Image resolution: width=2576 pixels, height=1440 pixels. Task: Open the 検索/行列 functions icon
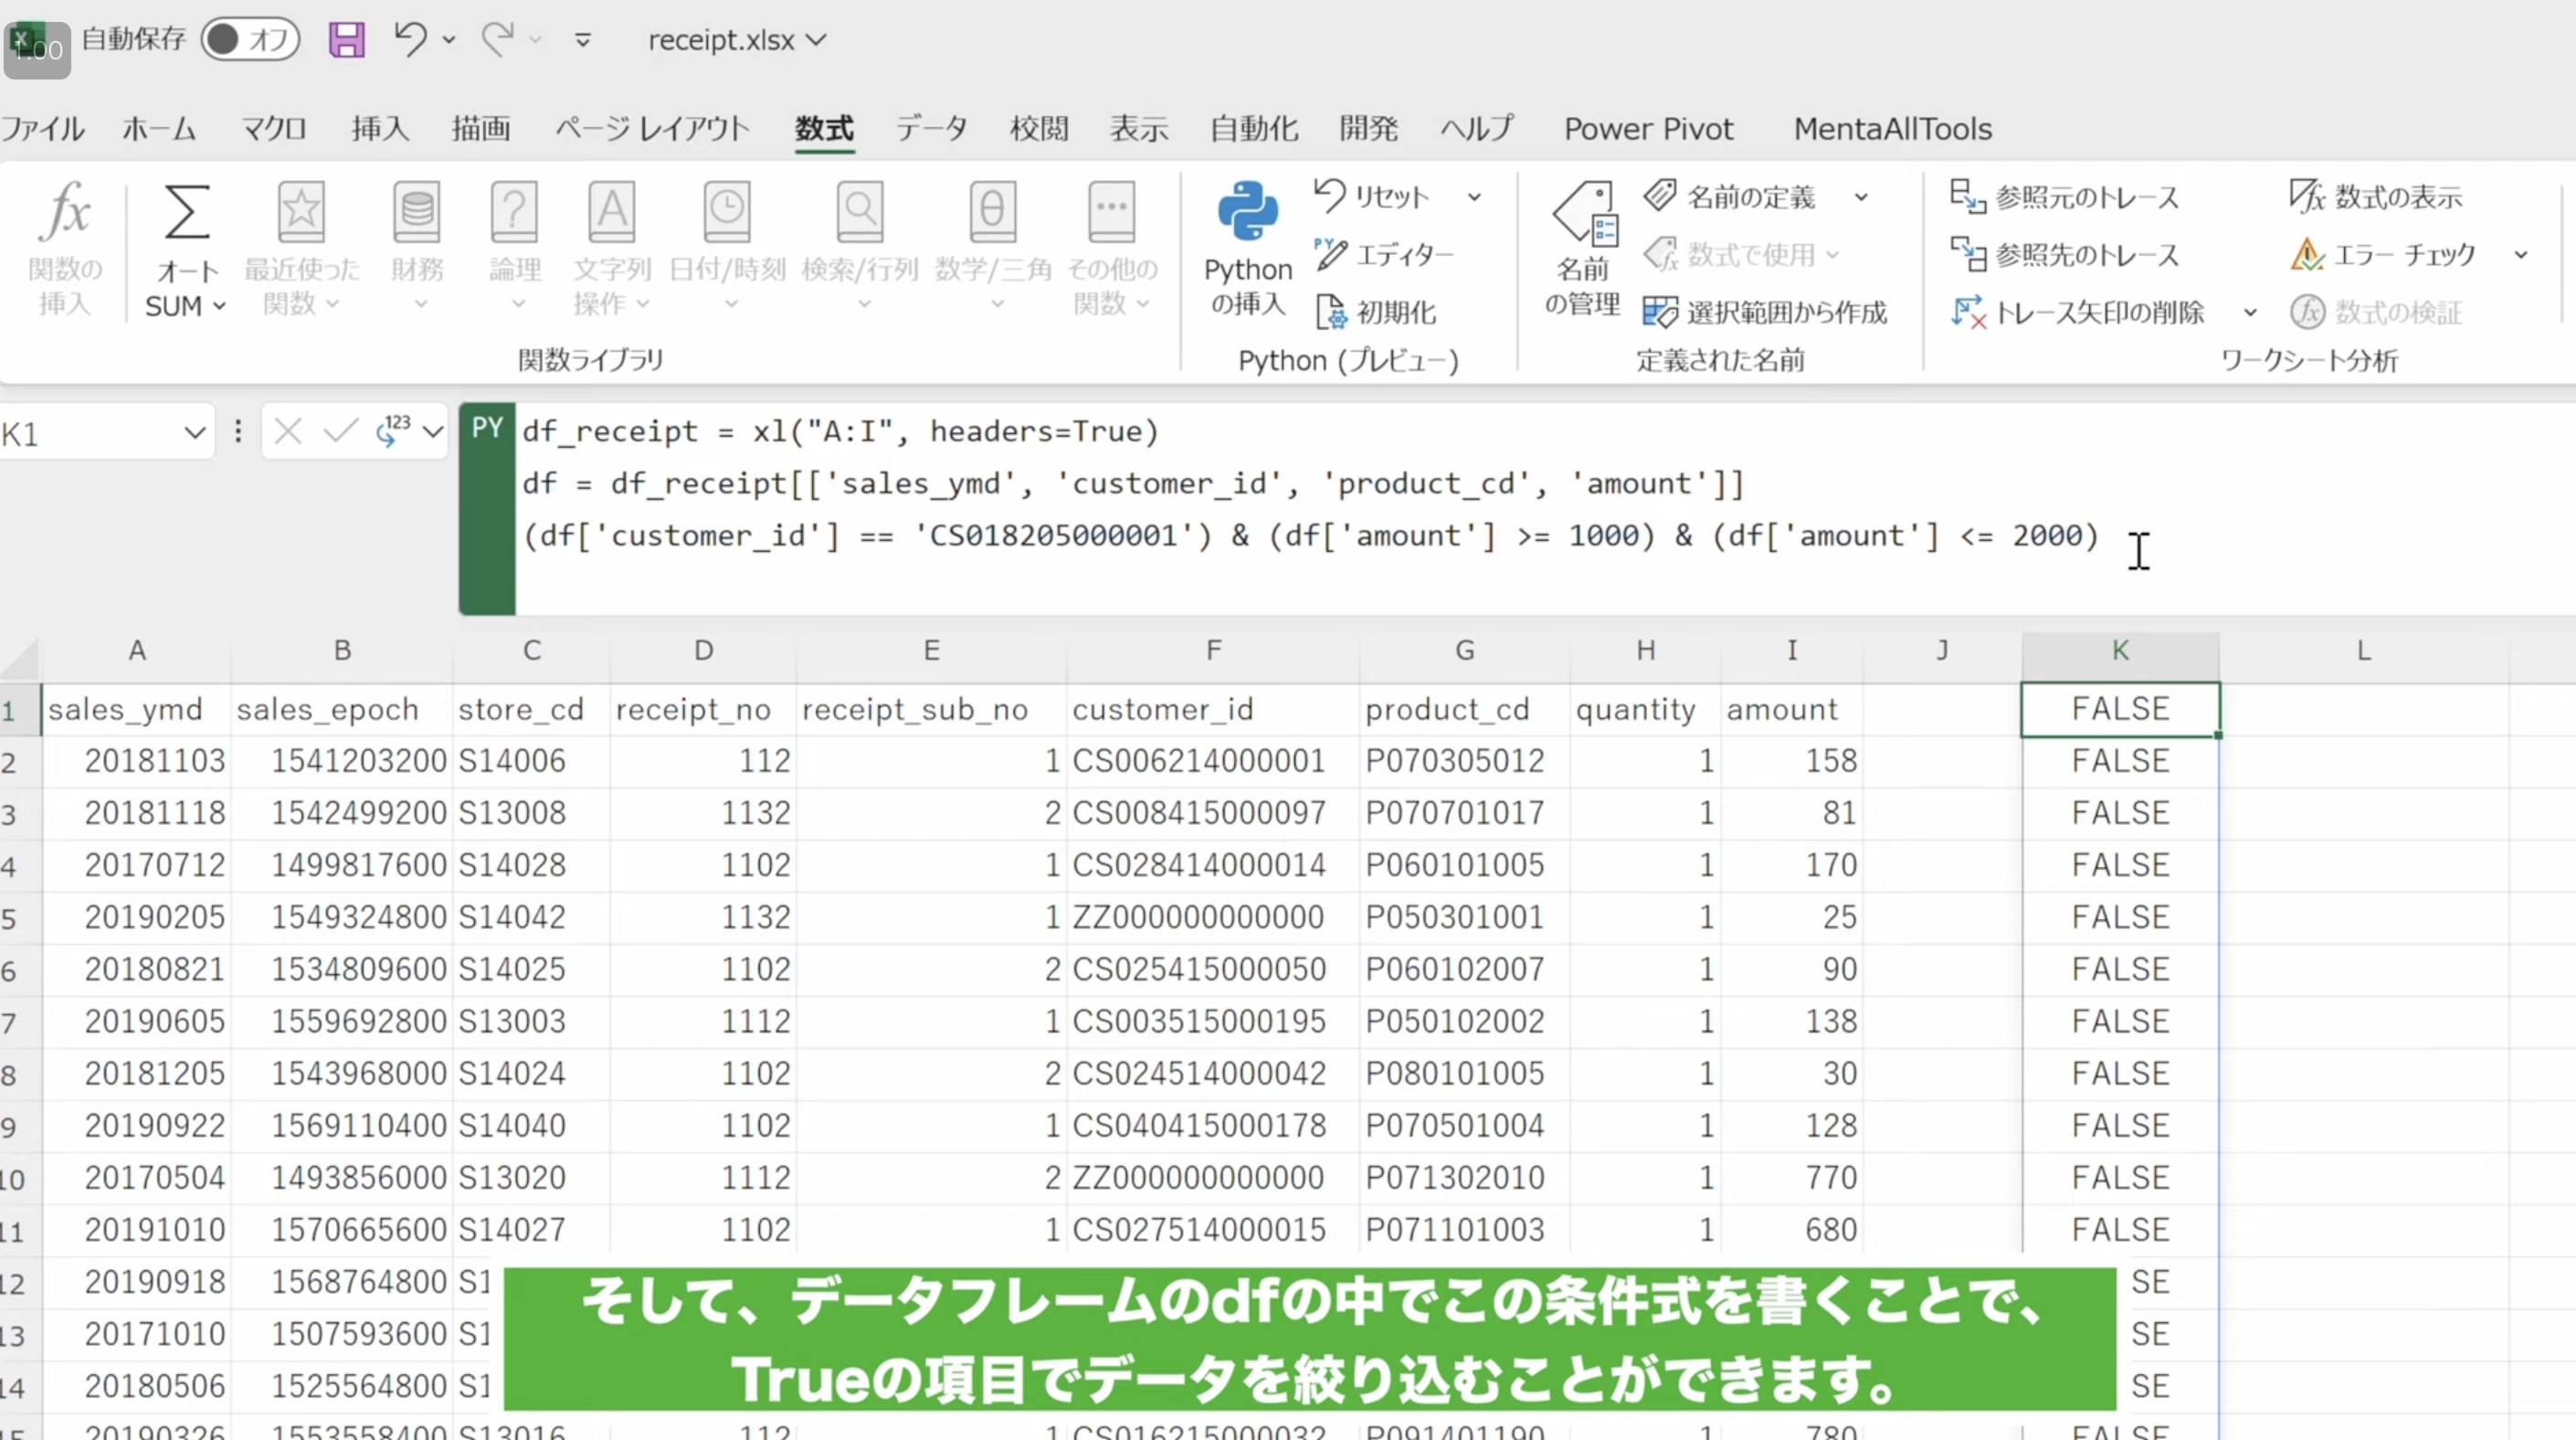tap(860, 211)
